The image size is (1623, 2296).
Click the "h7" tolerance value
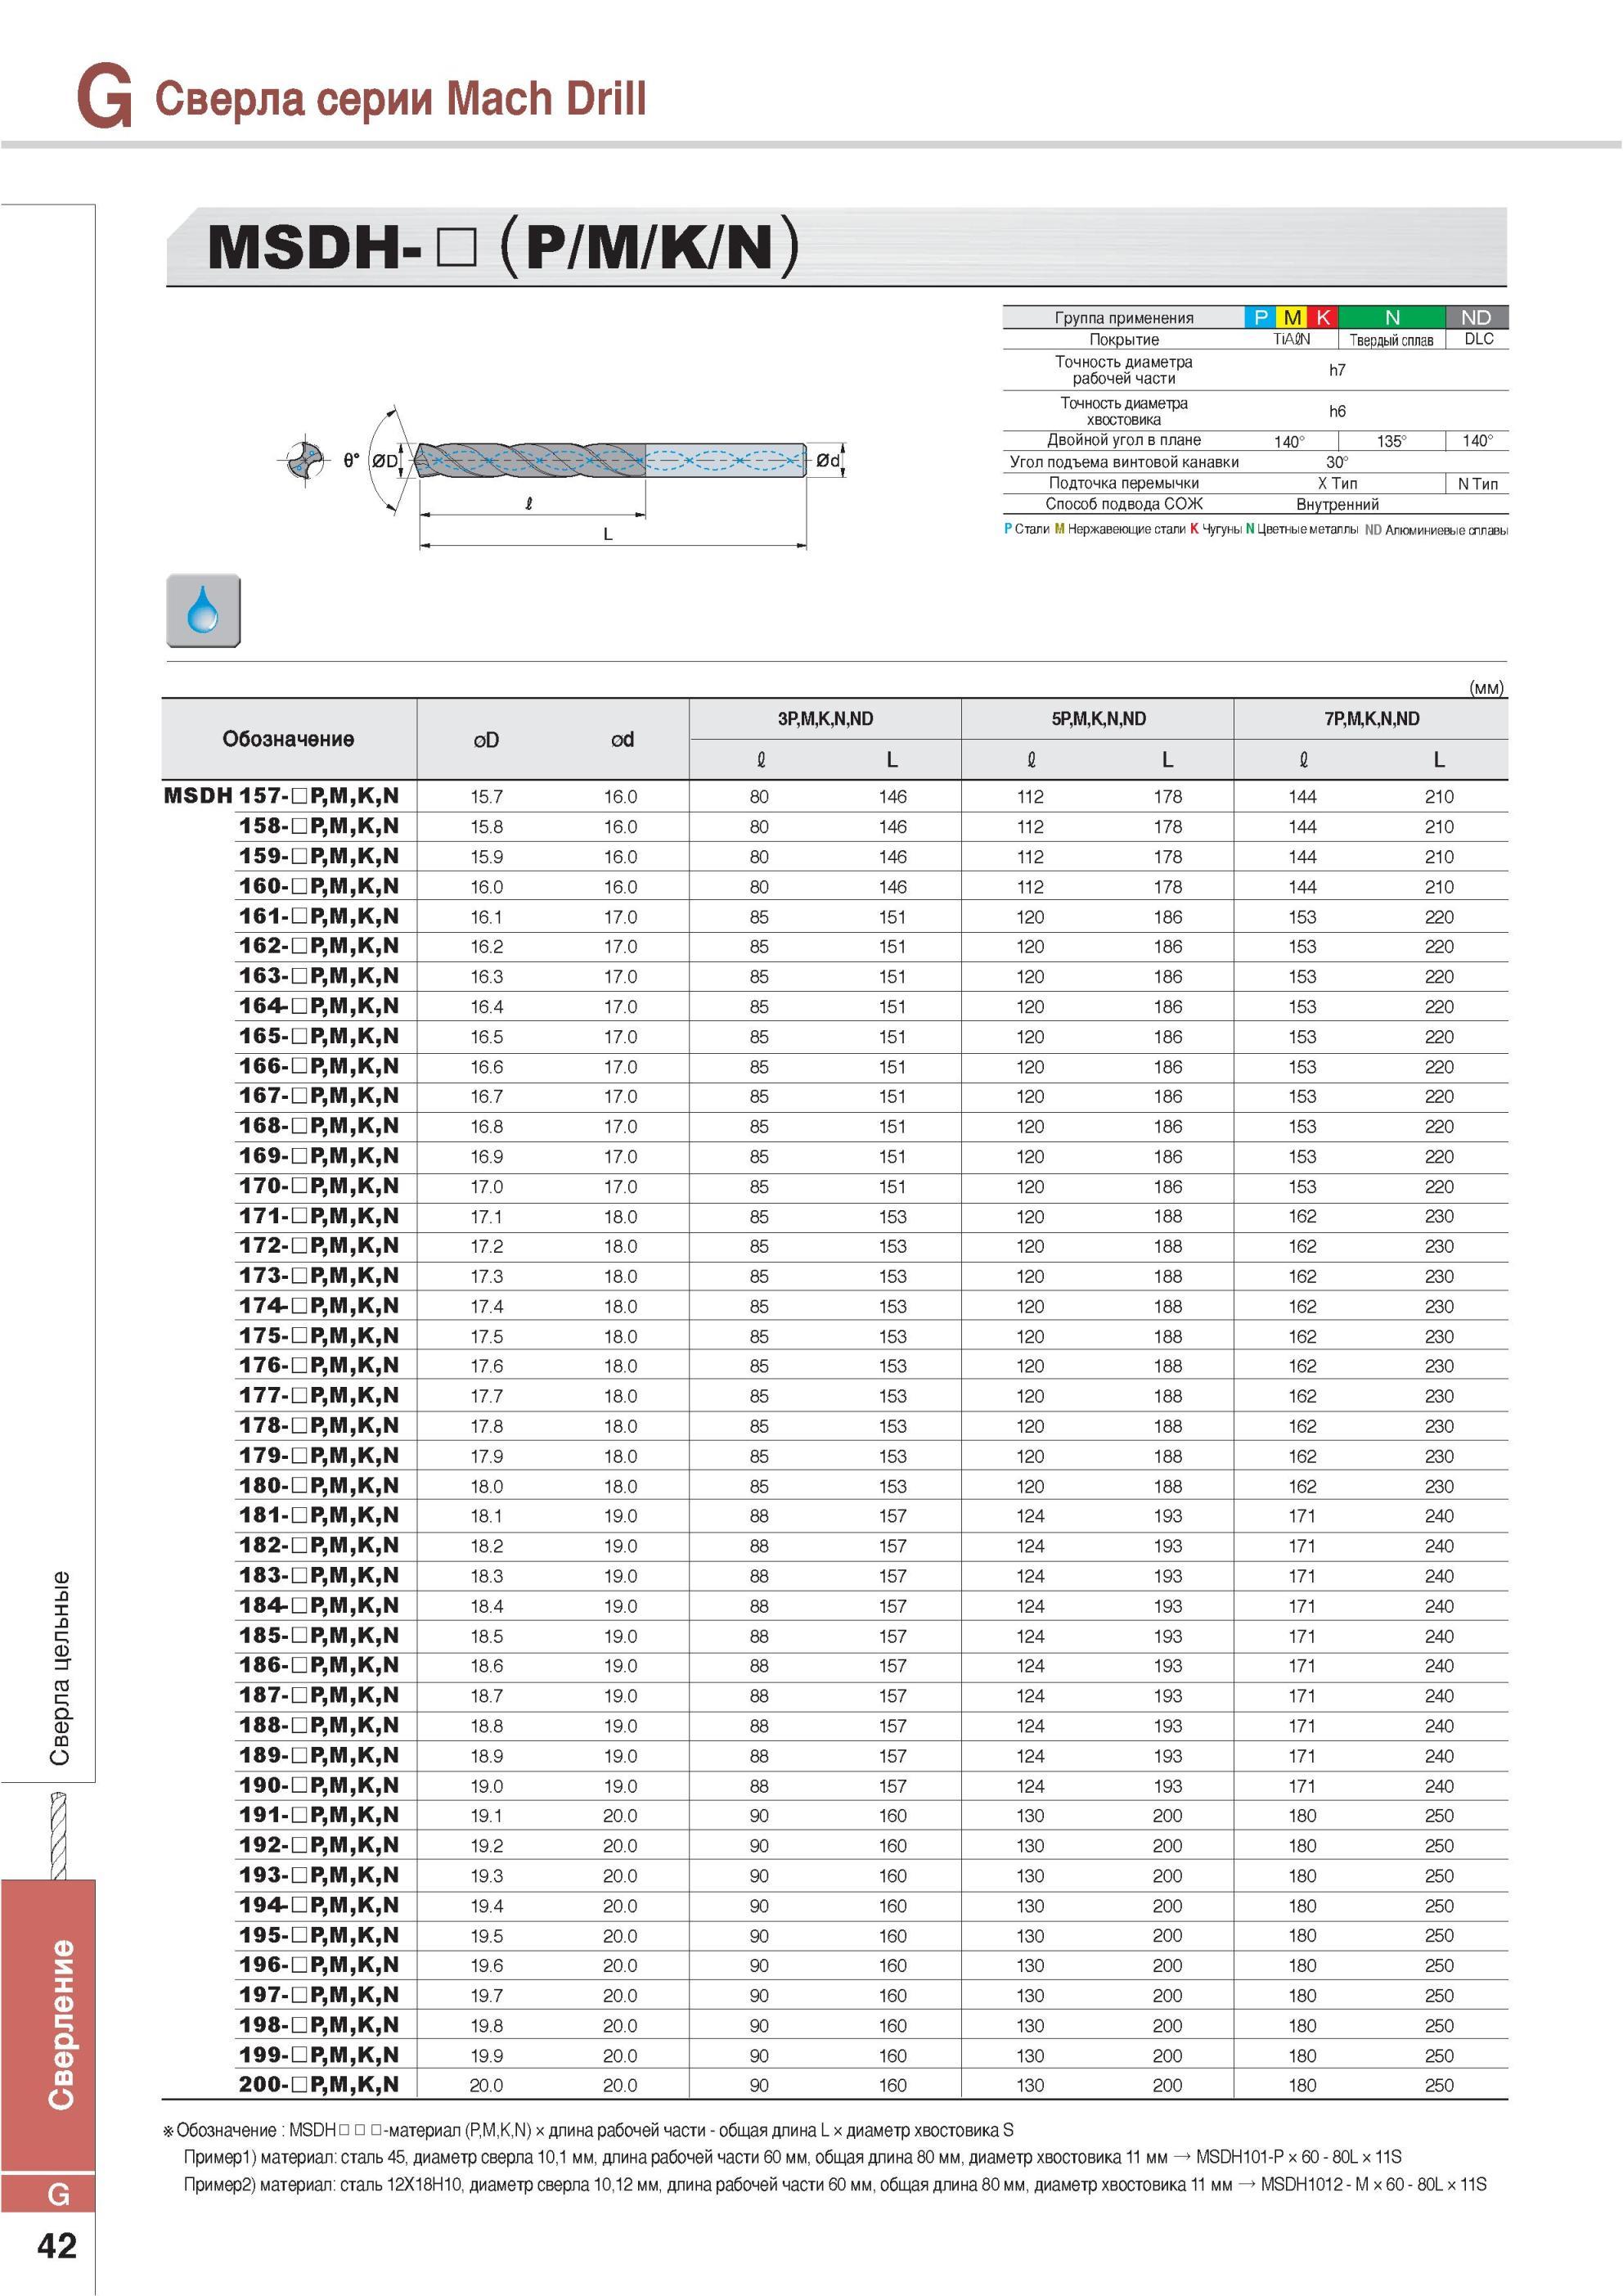pos(1337,370)
